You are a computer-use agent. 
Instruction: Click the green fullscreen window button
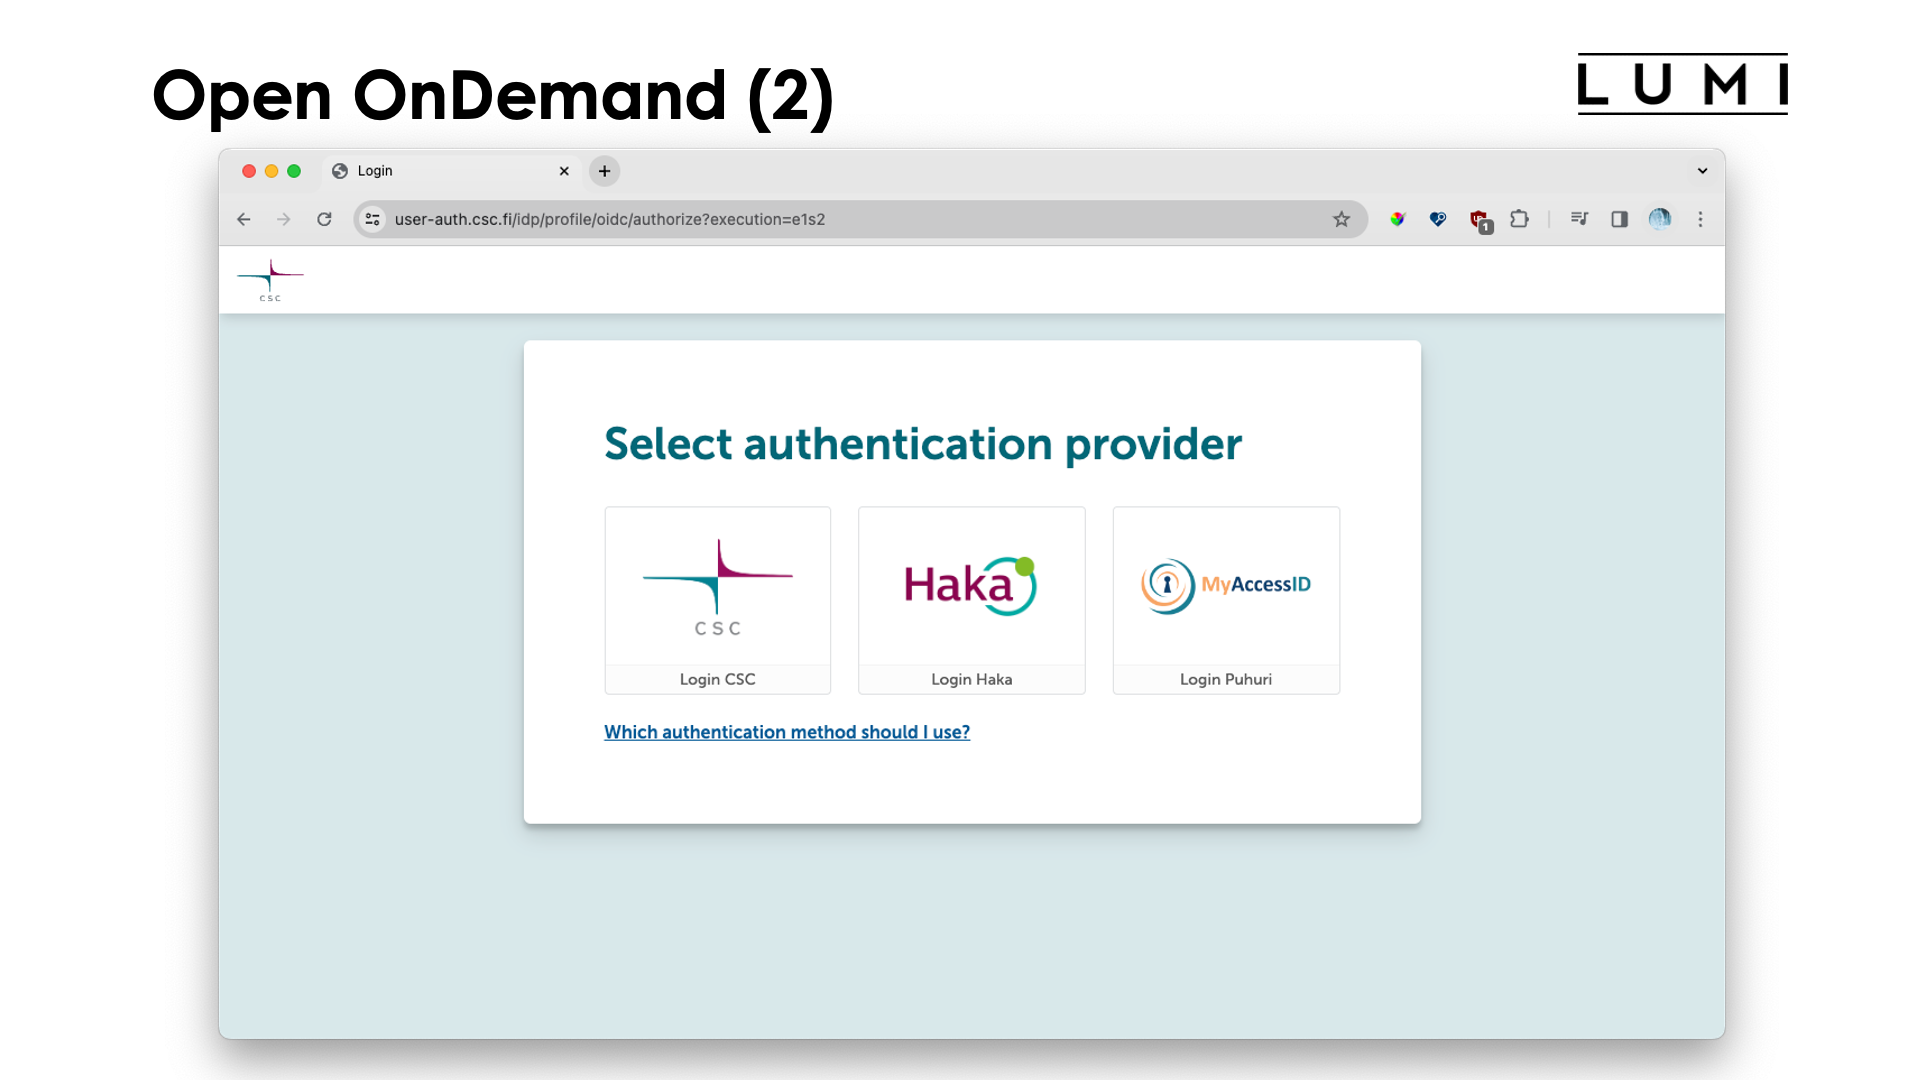coord(294,171)
